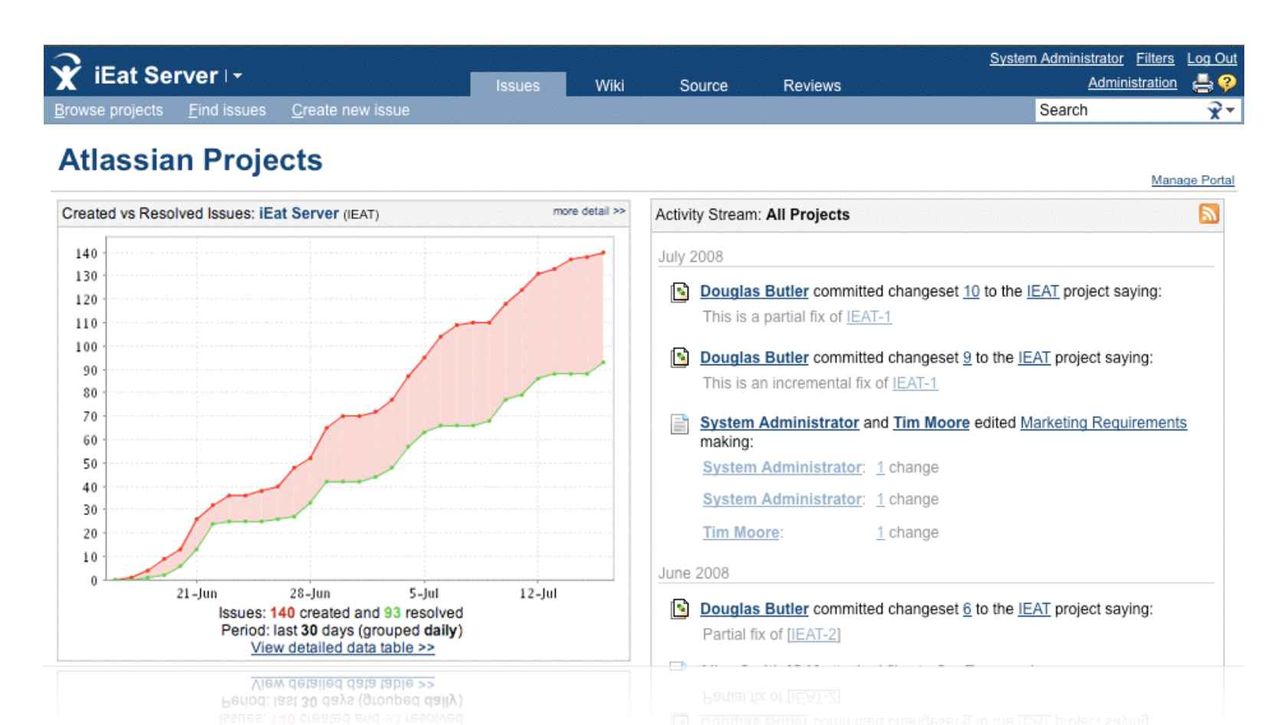Open the yellow help question icon
This screenshot has height=725, width=1288.
point(1227,84)
